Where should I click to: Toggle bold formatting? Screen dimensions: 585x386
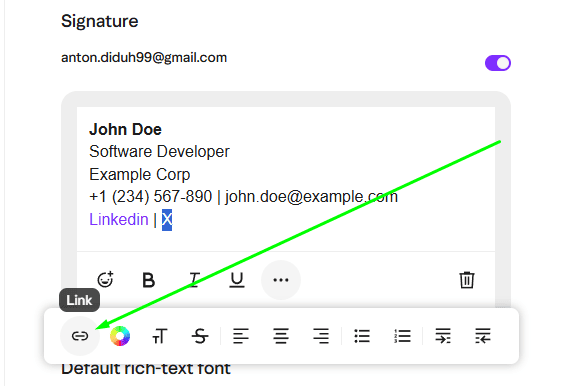click(148, 280)
